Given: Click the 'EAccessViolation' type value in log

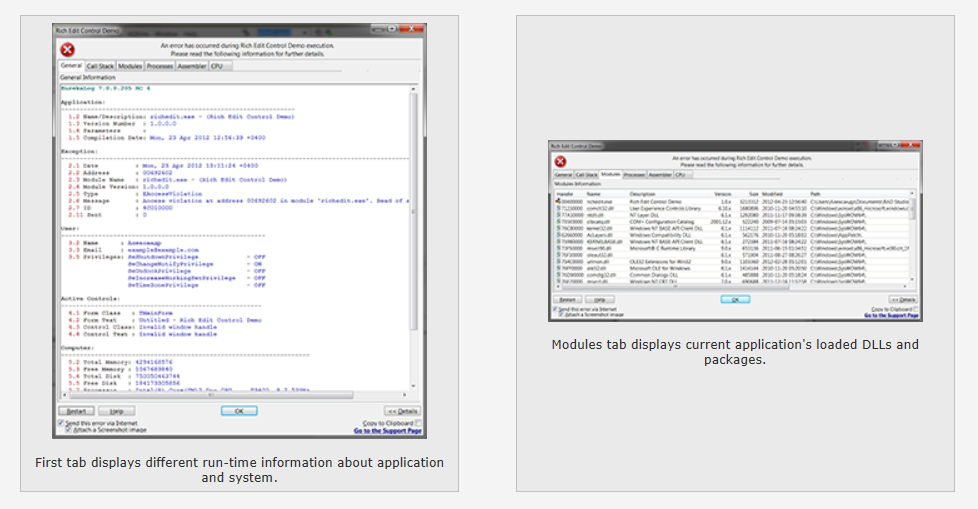Looking at the screenshot, I should click(172, 194).
